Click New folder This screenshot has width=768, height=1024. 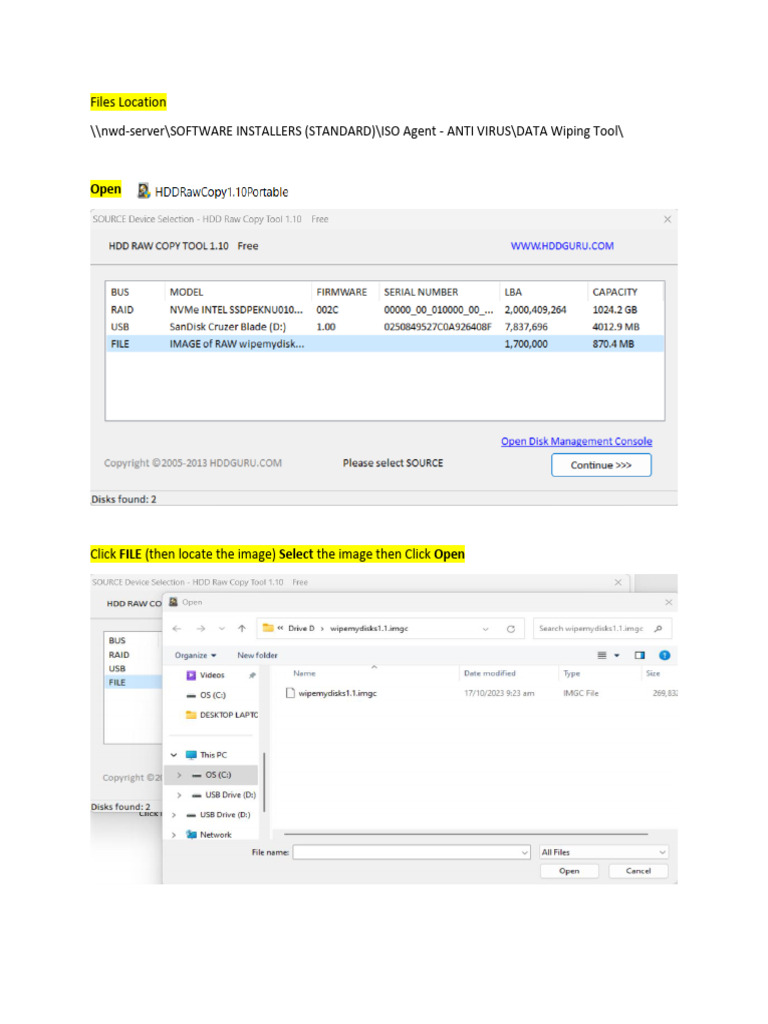257,655
